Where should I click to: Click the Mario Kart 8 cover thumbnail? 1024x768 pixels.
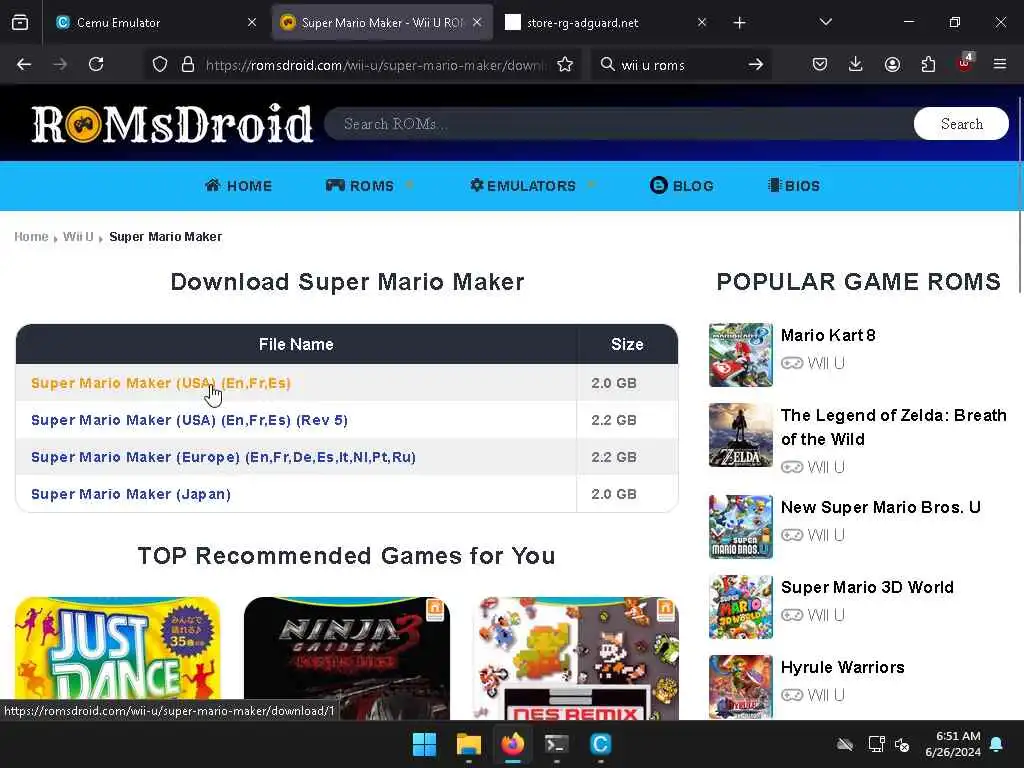741,355
